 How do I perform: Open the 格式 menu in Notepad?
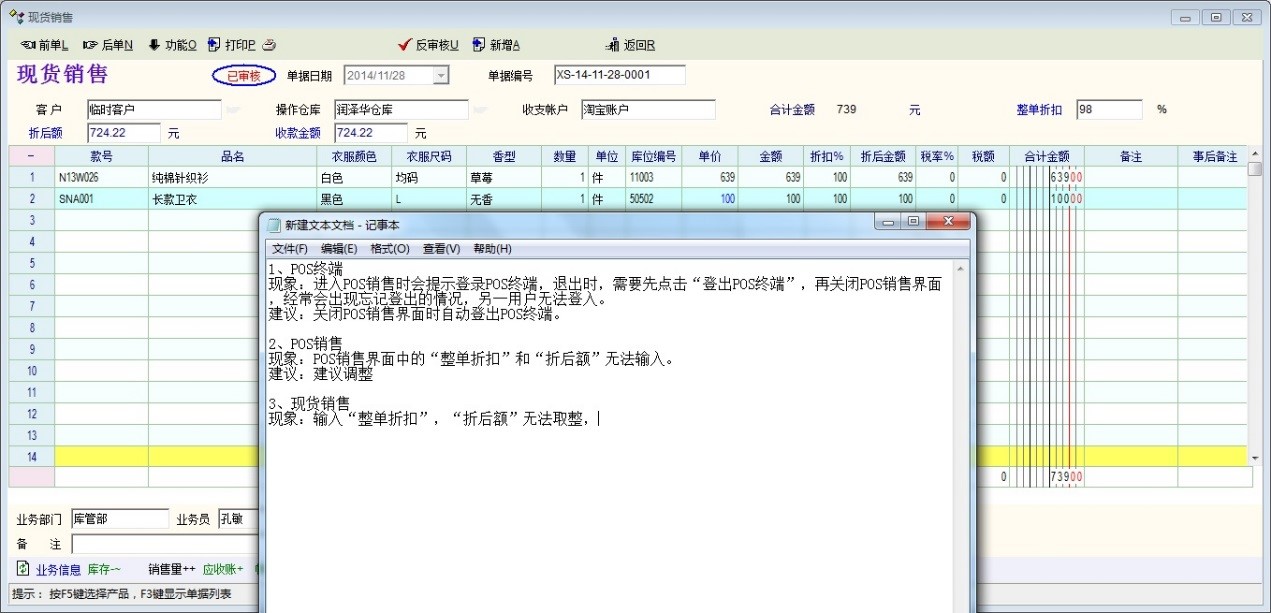tap(389, 249)
